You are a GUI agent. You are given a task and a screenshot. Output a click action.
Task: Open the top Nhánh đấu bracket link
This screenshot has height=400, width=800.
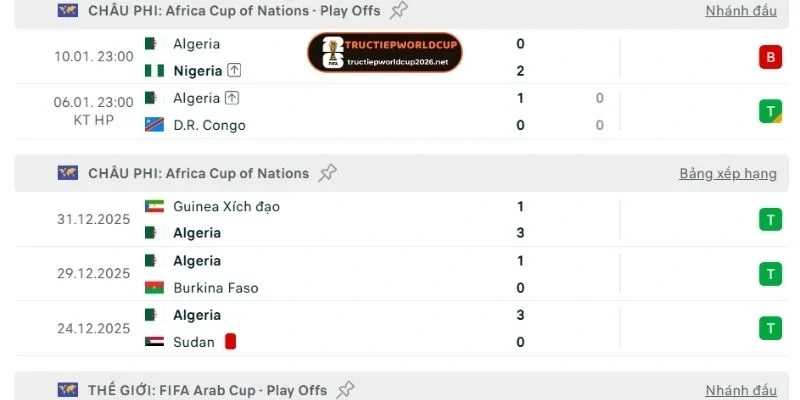click(x=740, y=10)
